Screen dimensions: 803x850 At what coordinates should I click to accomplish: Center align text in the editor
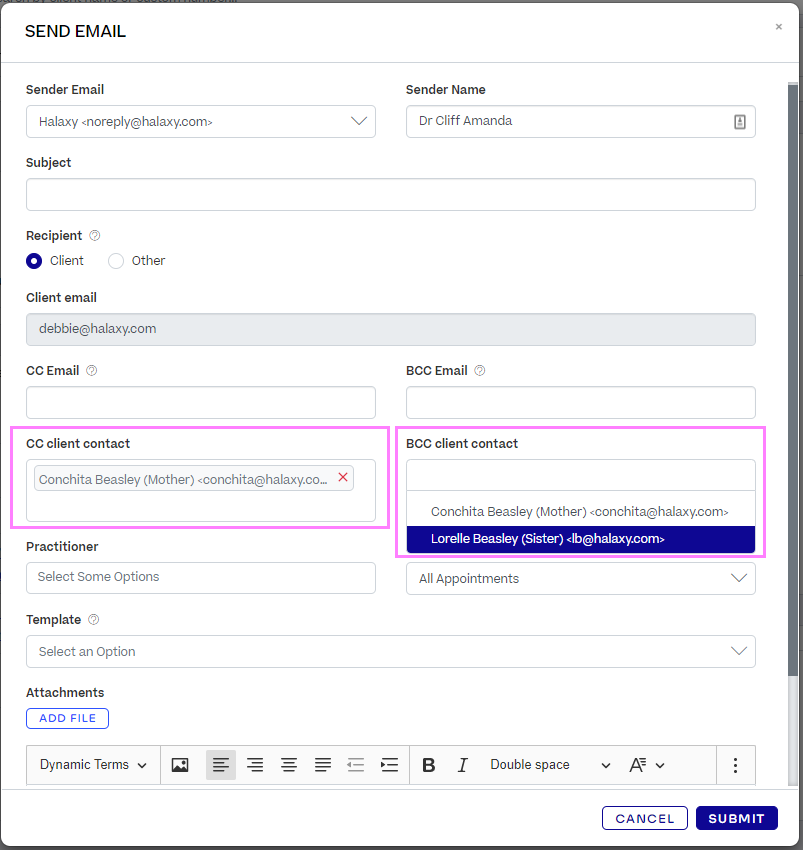tap(289, 765)
